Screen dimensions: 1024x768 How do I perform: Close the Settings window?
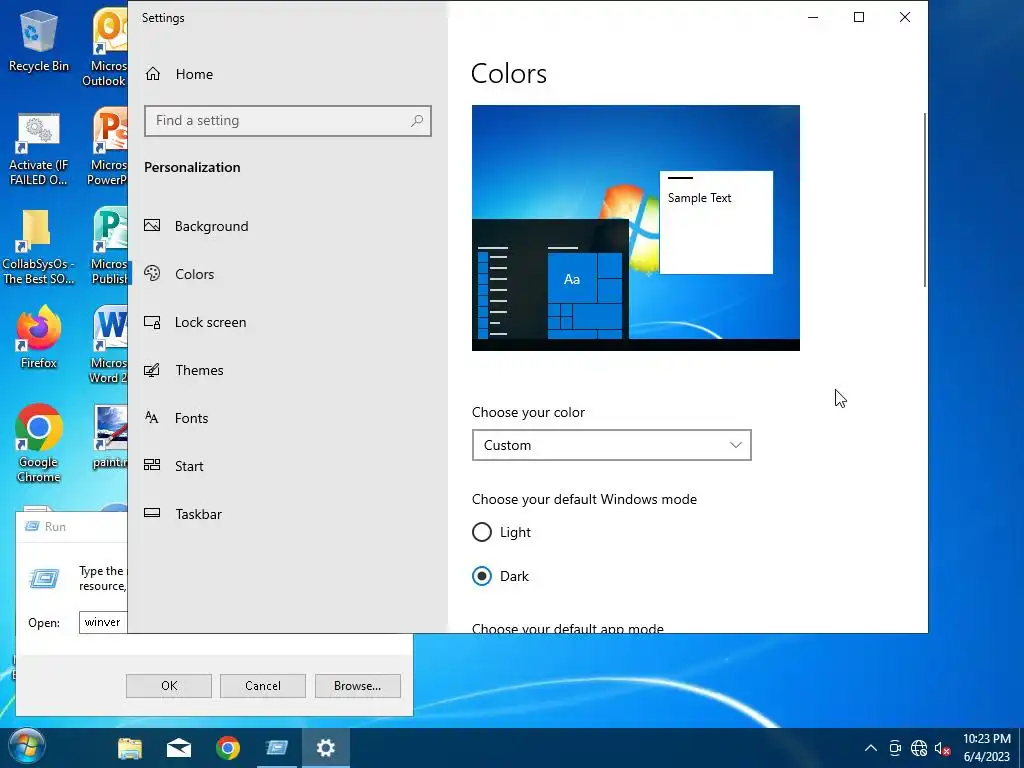[x=904, y=18]
